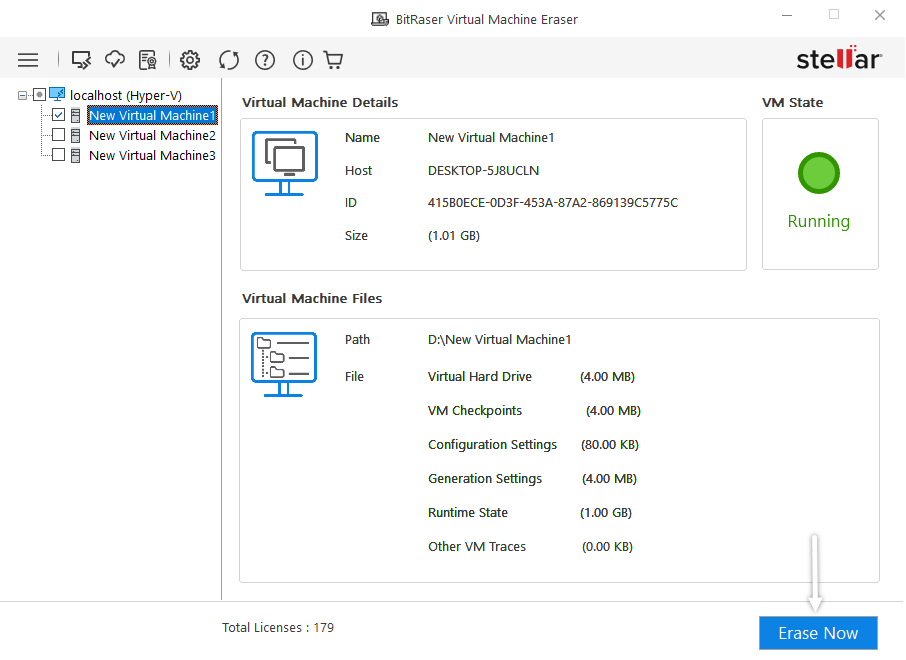The width and height of the screenshot is (906, 660).
Task: Click the Configuration Settings entry
Action: [492, 445]
